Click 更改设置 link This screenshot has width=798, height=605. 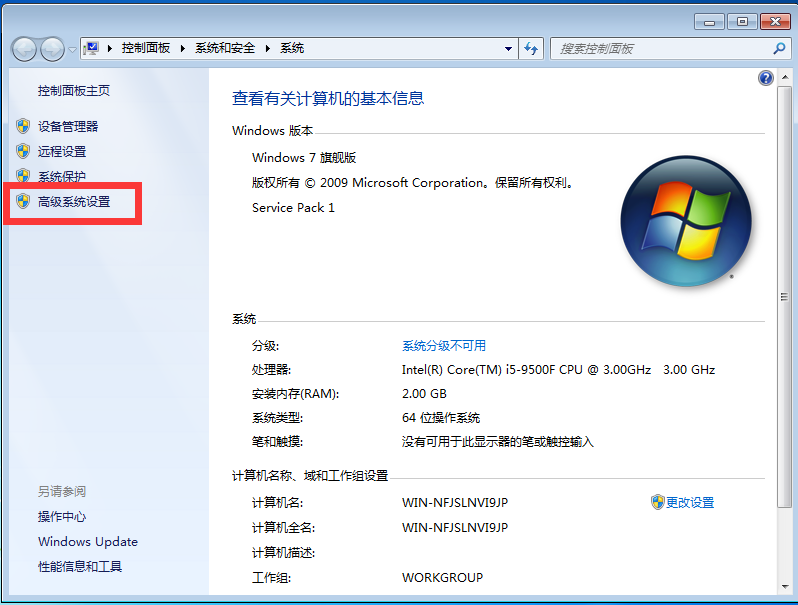tap(690, 502)
